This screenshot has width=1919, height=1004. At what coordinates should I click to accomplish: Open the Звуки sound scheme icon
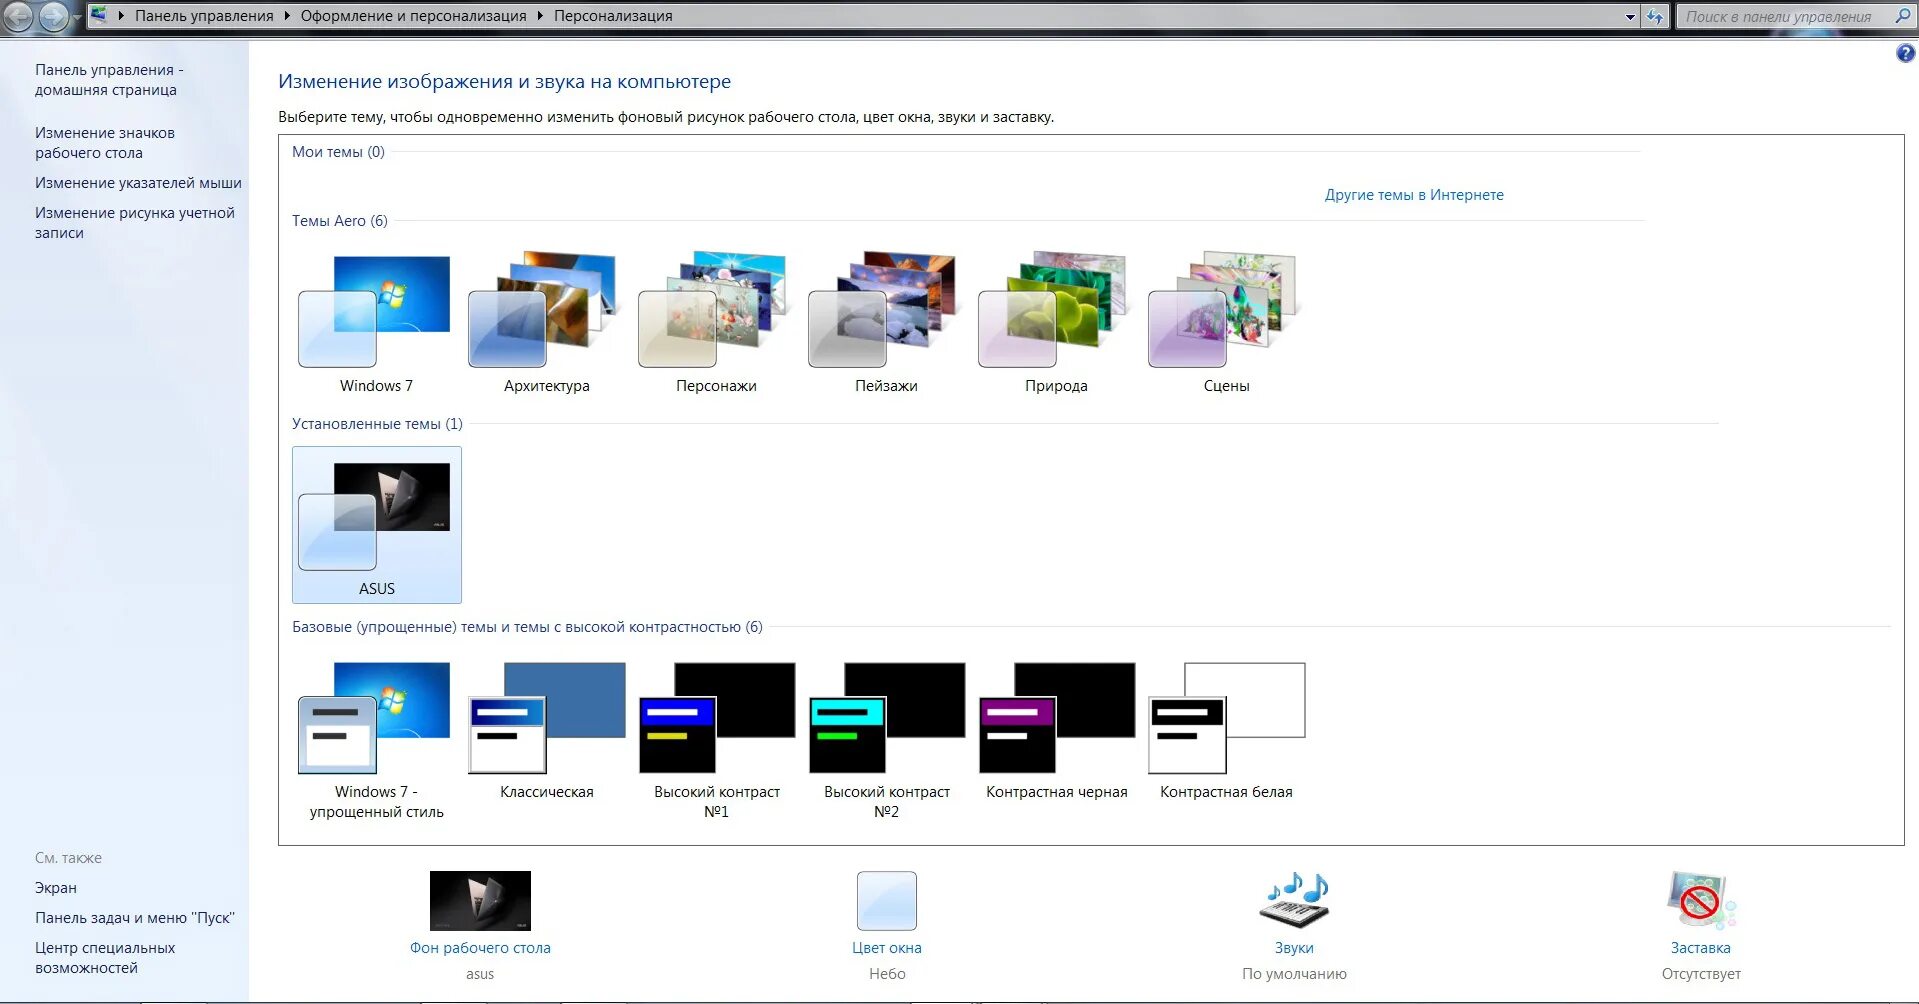pos(1294,900)
